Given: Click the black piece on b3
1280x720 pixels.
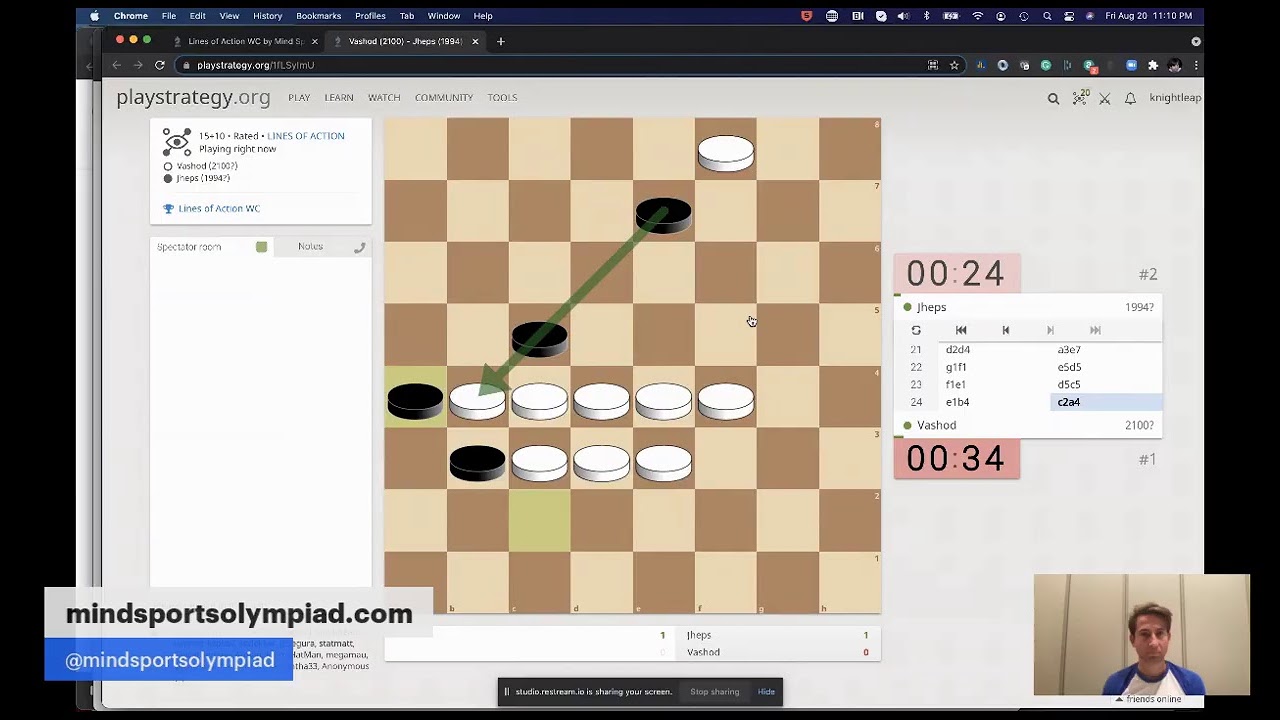Looking at the screenshot, I should tap(477, 462).
